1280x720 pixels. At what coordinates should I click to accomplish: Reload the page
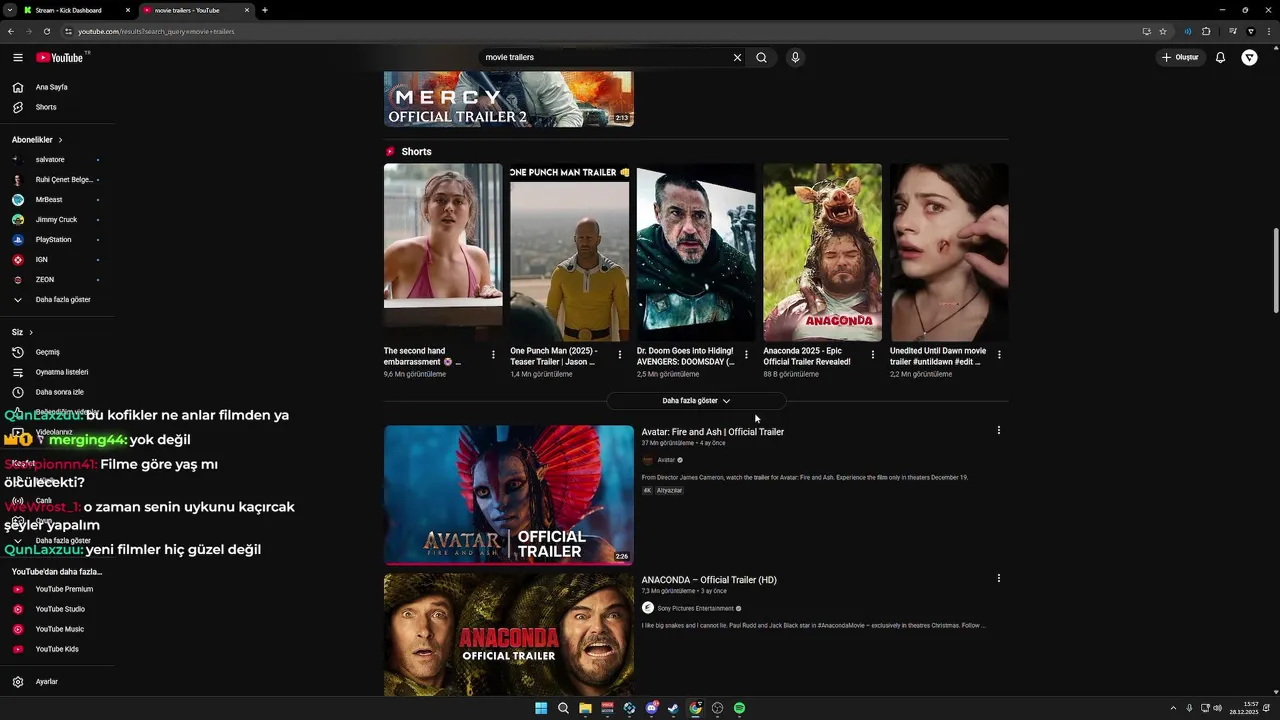(46, 31)
